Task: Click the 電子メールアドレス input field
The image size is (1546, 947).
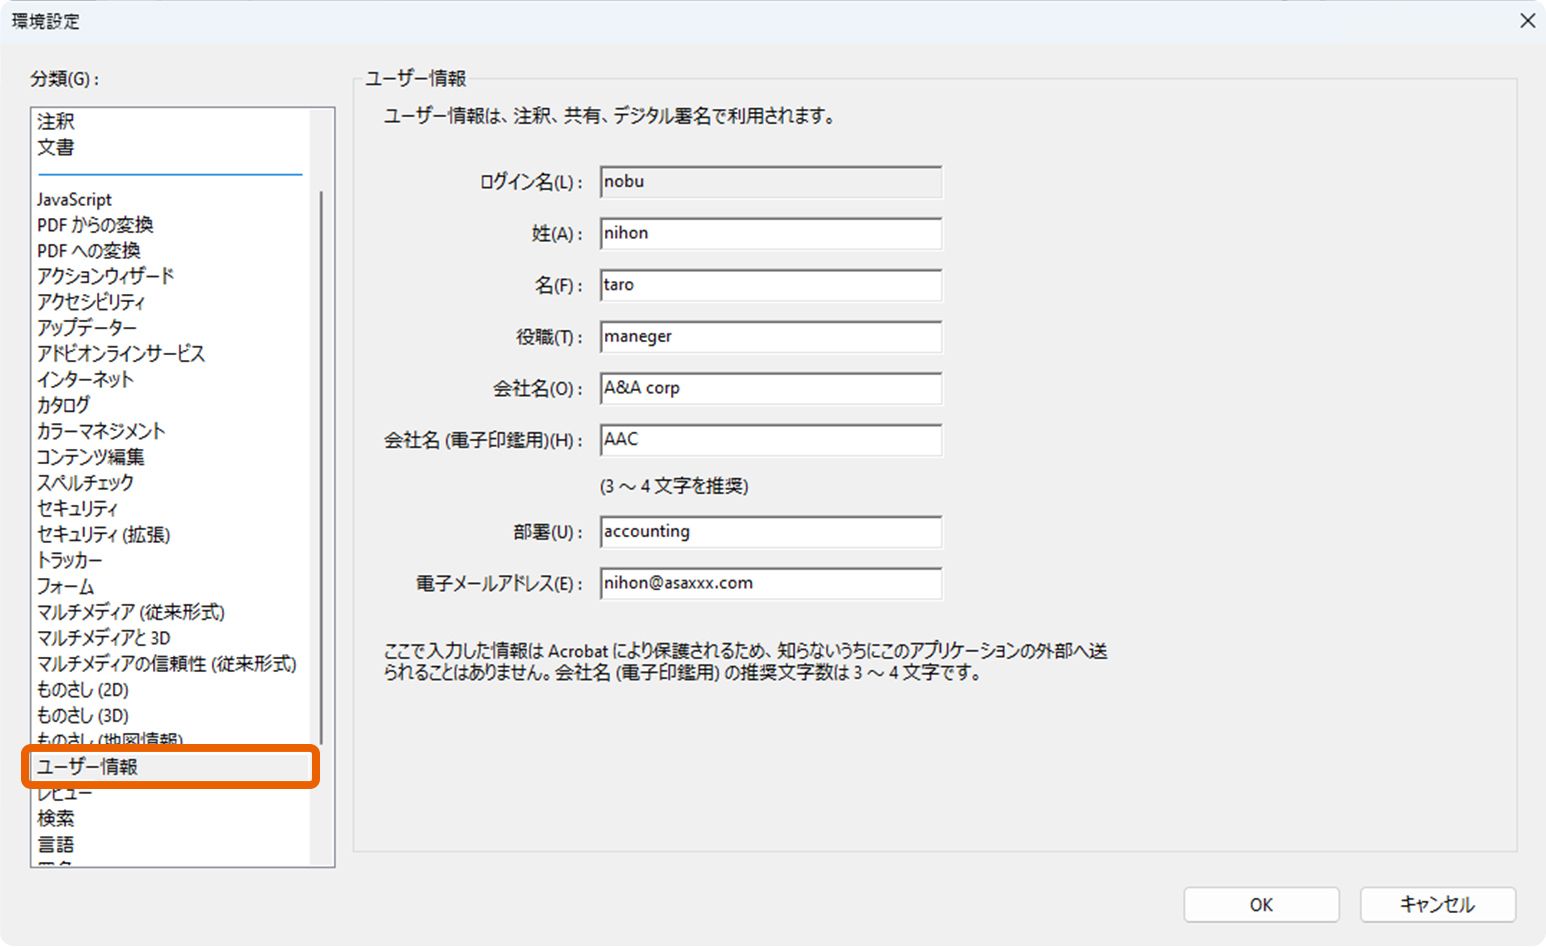Action: coord(770,584)
